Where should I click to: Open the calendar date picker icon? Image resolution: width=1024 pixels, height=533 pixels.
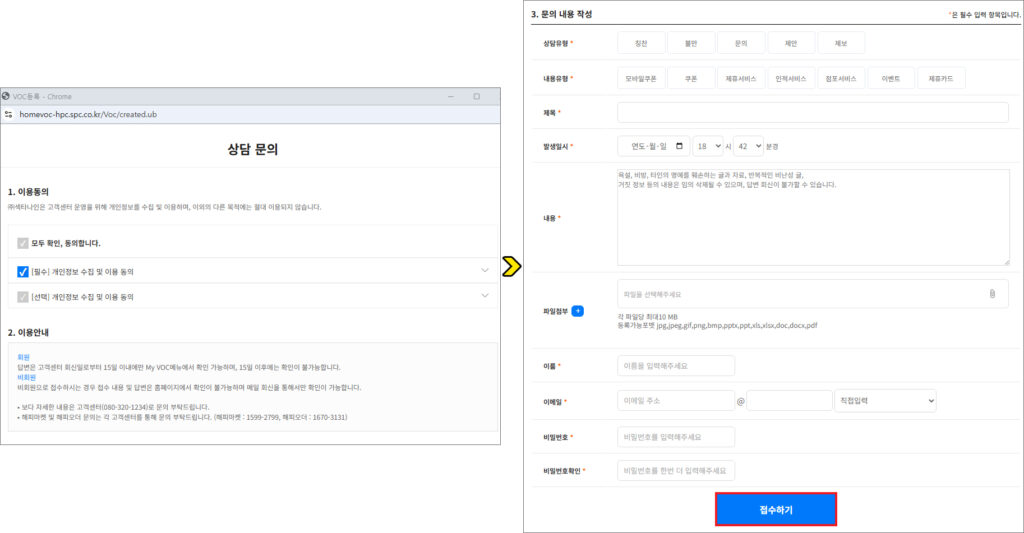pos(680,146)
